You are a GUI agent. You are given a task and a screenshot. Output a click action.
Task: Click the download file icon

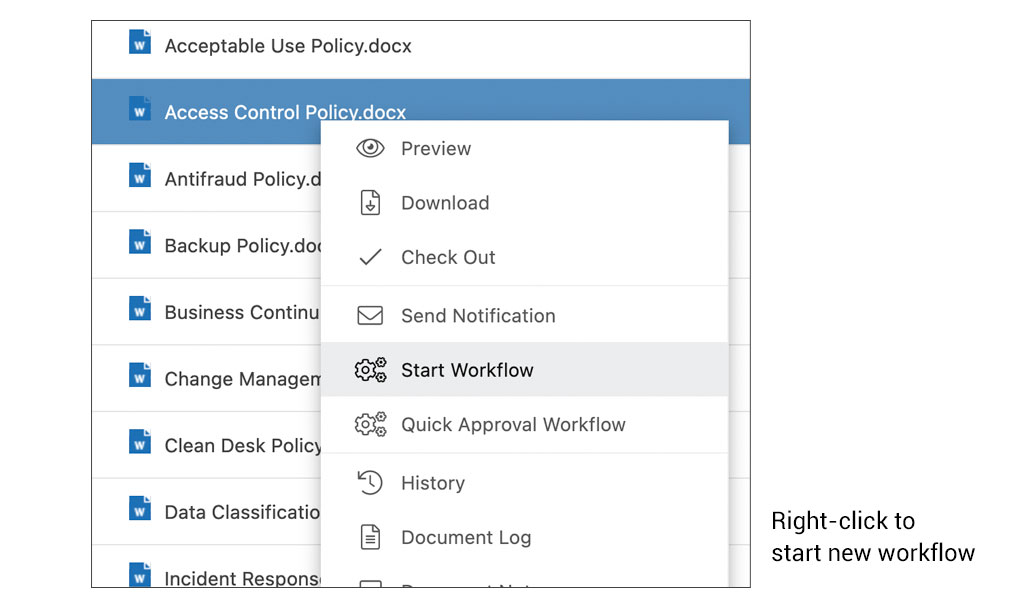pyautogui.click(x=370, y=202)
